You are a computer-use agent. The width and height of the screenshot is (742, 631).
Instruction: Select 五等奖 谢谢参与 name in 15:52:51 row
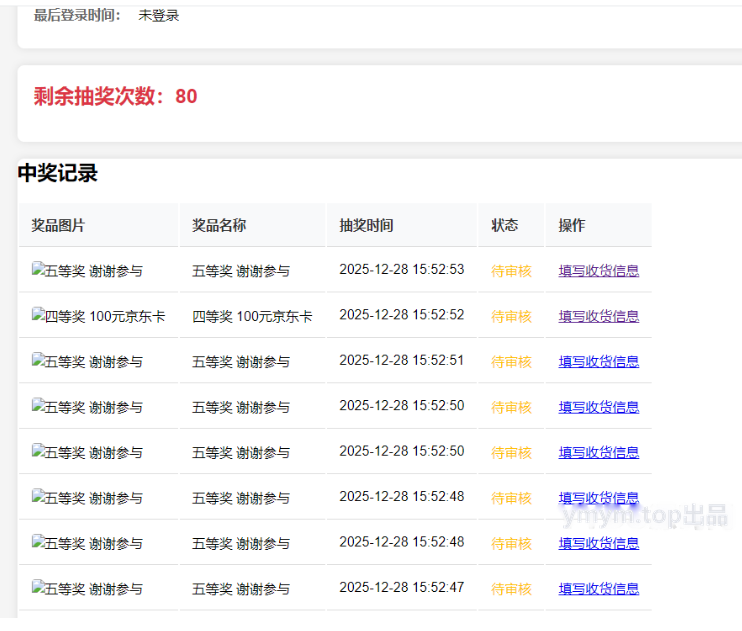click(x=241, y=362)
